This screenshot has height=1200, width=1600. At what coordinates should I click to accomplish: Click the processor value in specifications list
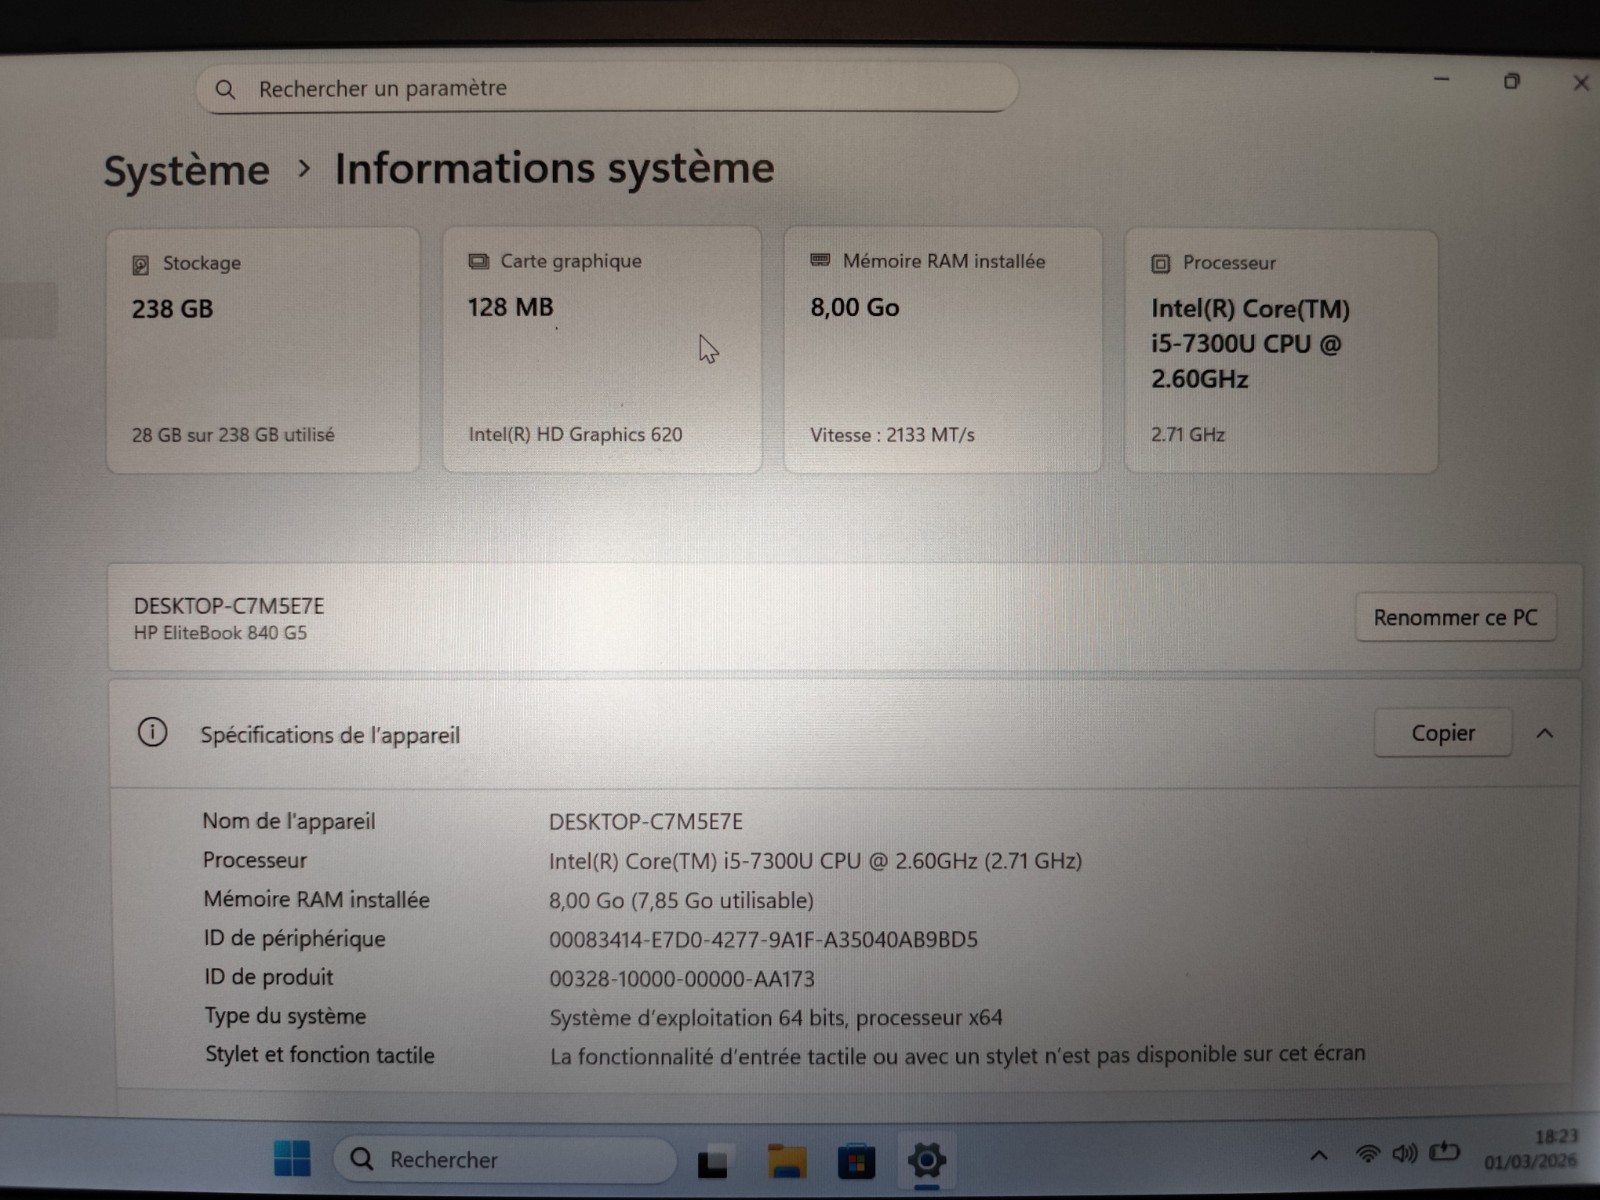tap(815, 861)
